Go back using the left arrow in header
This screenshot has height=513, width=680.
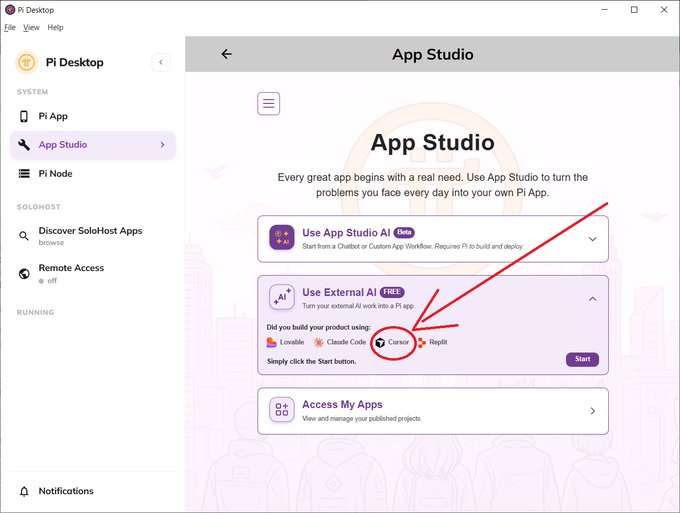[x=226, y=54]
